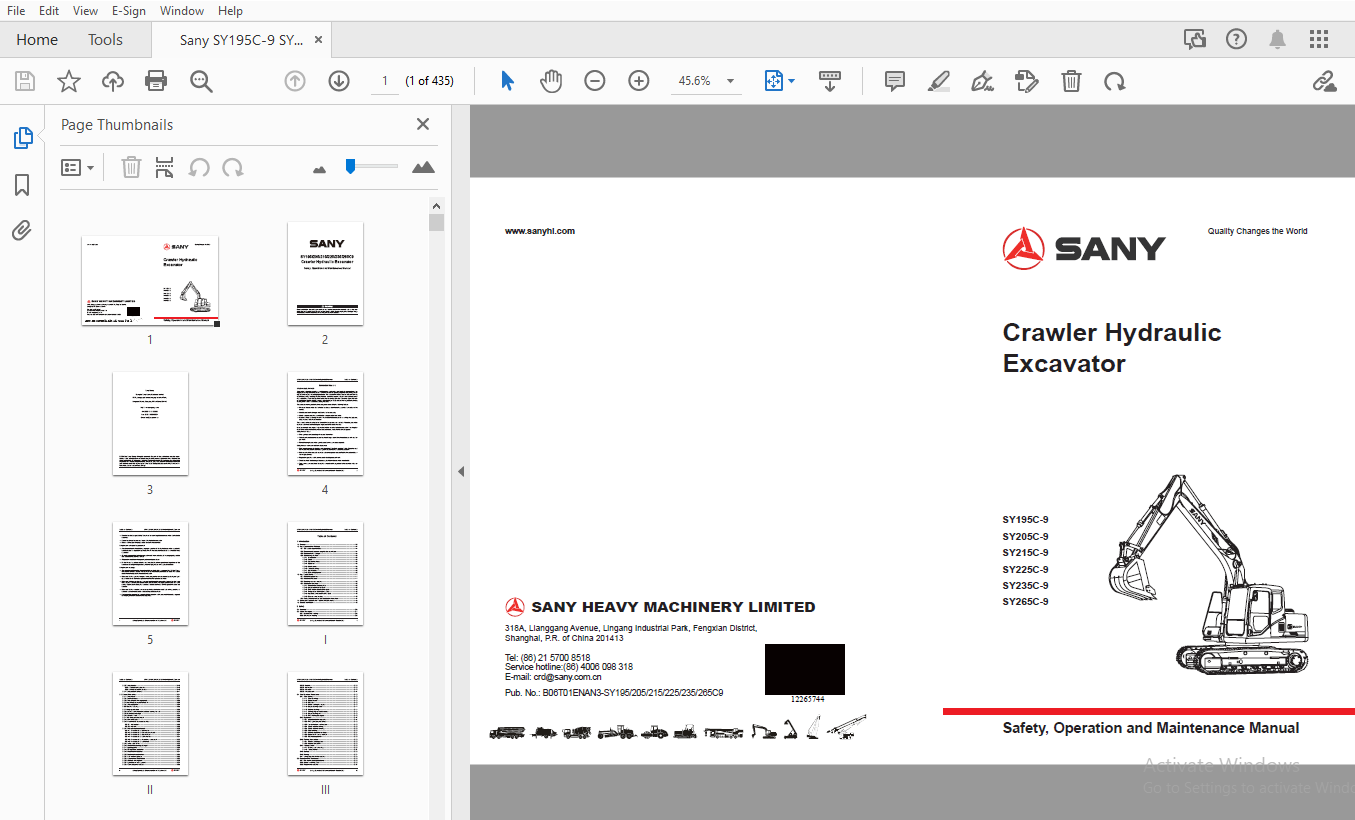Open thumbnails panel options dropdown
This screenshot has height=820, width=1355.
78,167
